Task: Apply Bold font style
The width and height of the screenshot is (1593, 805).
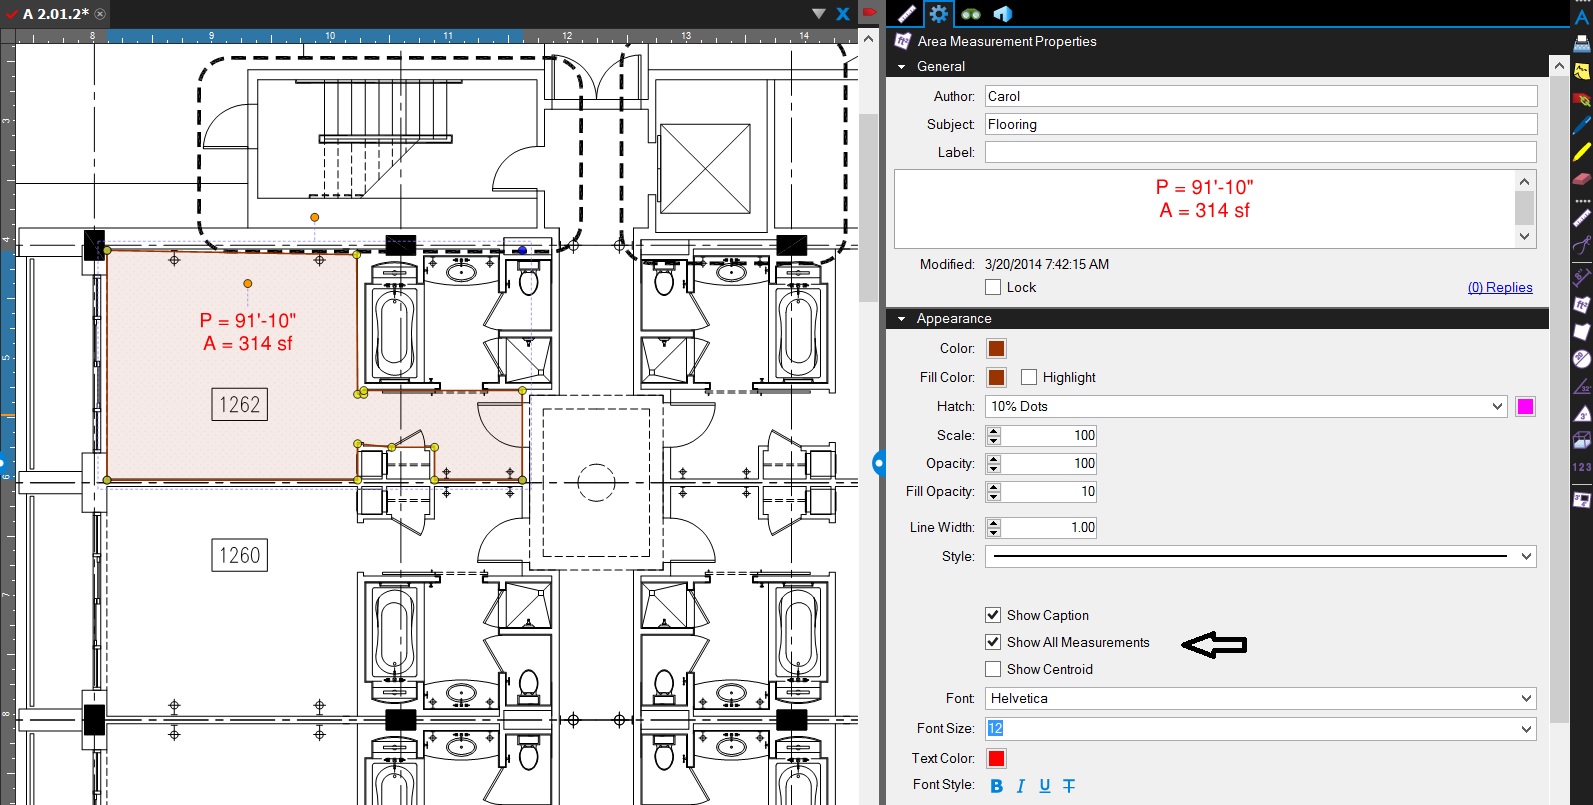Action: pos(996,786)
